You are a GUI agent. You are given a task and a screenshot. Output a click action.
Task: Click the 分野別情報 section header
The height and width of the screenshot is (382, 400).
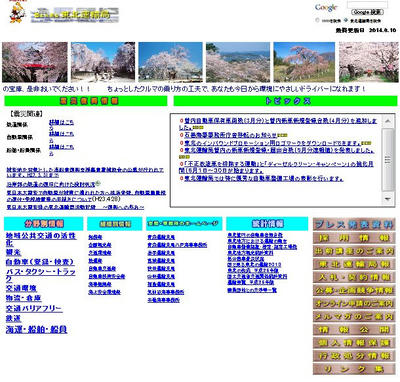[44, 223]
